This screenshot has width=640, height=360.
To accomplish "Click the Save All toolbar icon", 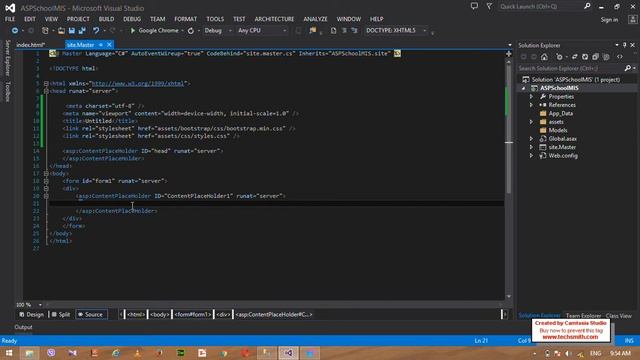I will pyautogui.click(x=82, y=31).
